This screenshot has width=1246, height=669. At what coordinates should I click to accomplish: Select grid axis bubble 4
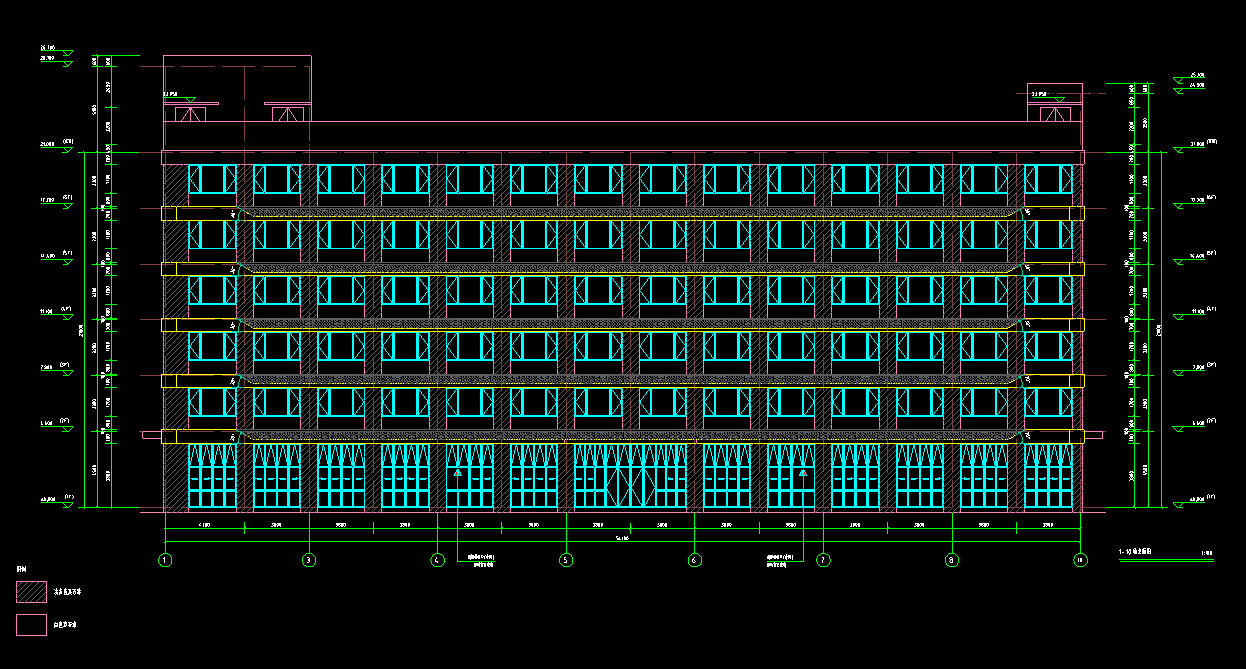[437, 560]
